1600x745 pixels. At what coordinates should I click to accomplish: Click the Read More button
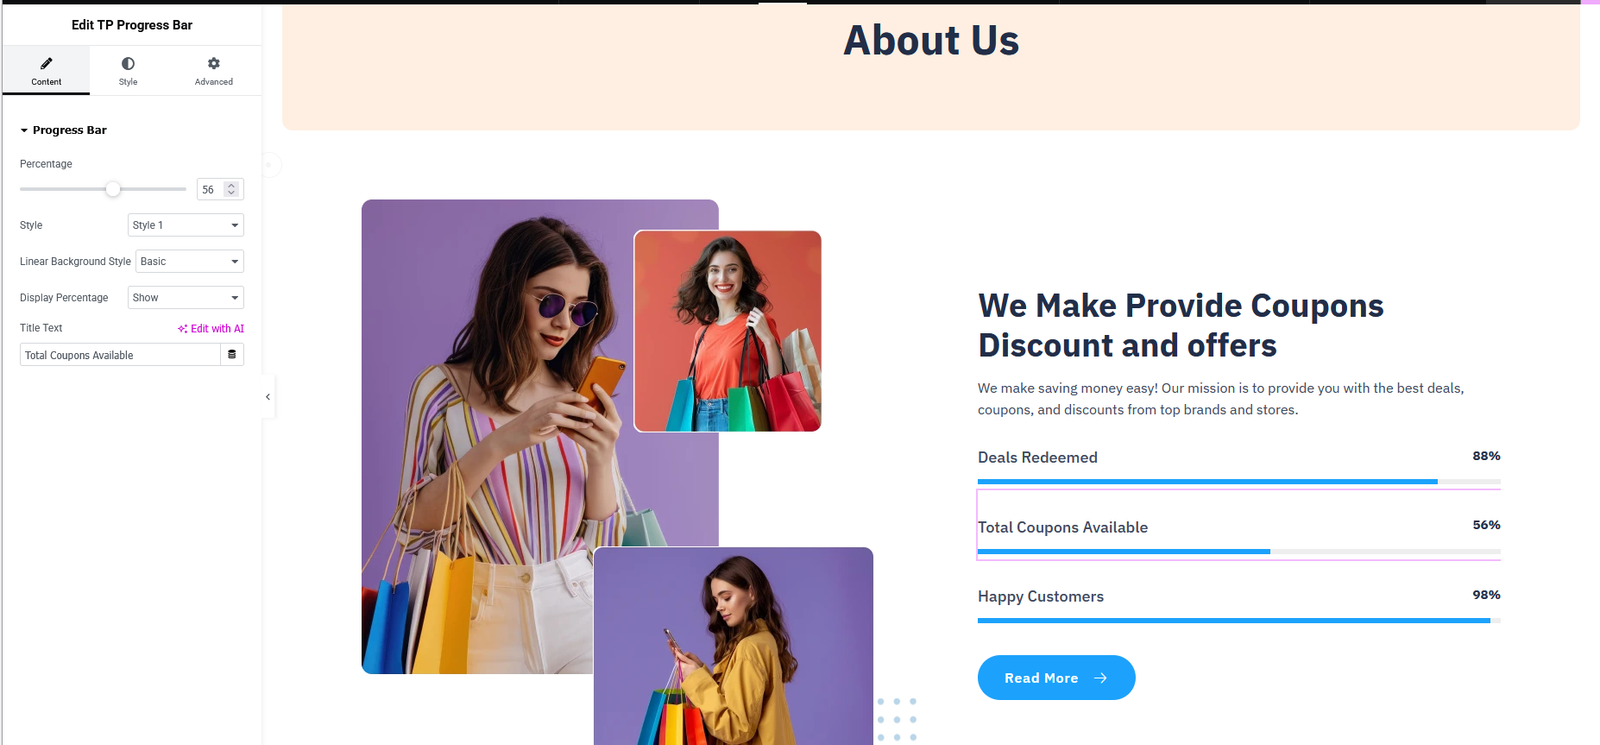coord(1056,678)
